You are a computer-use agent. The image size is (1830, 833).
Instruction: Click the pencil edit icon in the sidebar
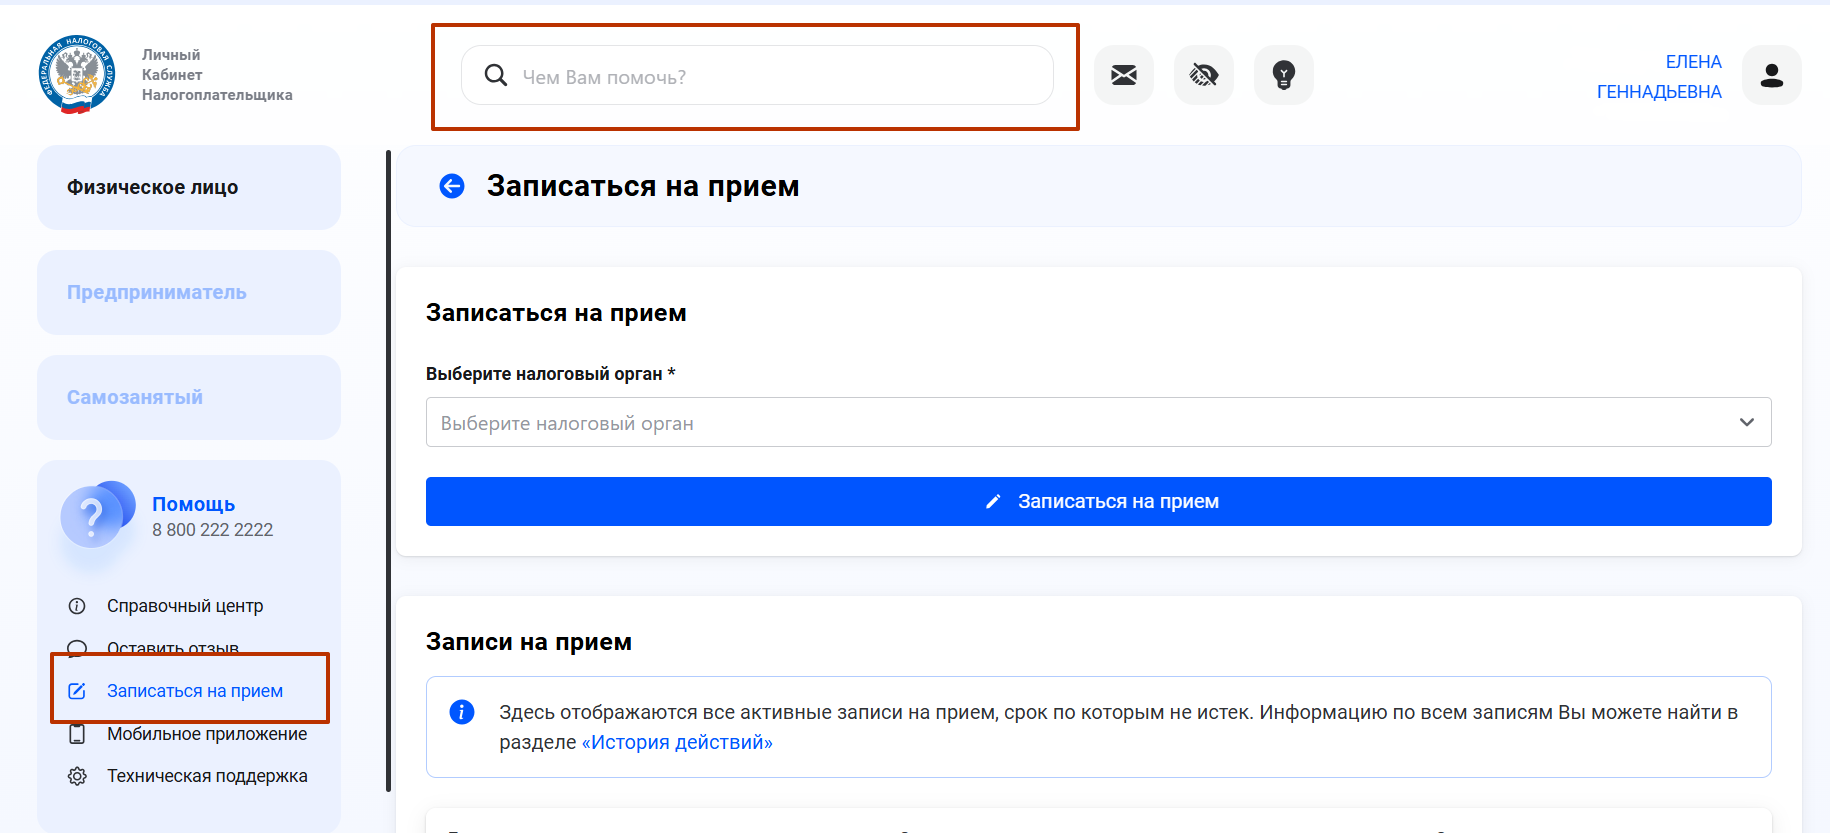pyautogui.click(x=77, y=691)
